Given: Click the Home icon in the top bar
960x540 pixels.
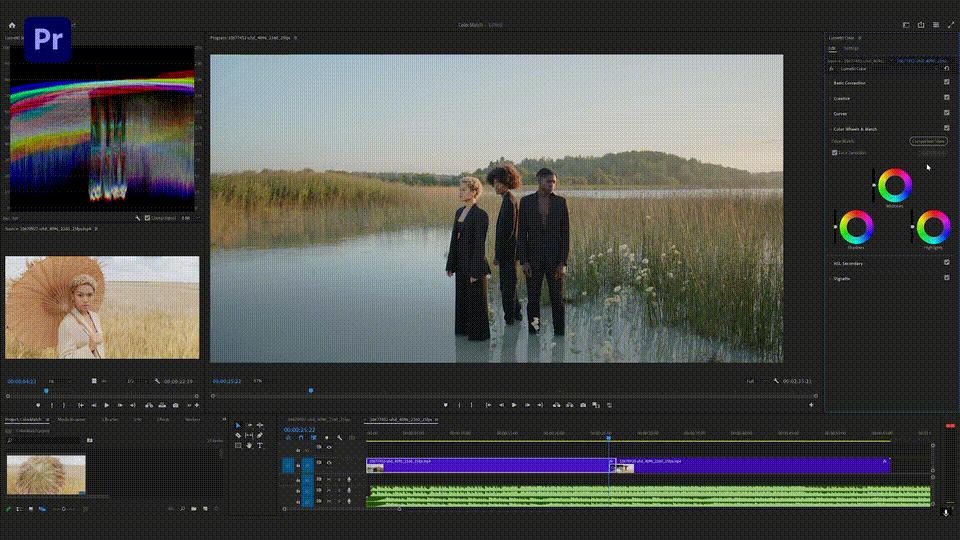Looking at the screenshot, I should [12, 25].
